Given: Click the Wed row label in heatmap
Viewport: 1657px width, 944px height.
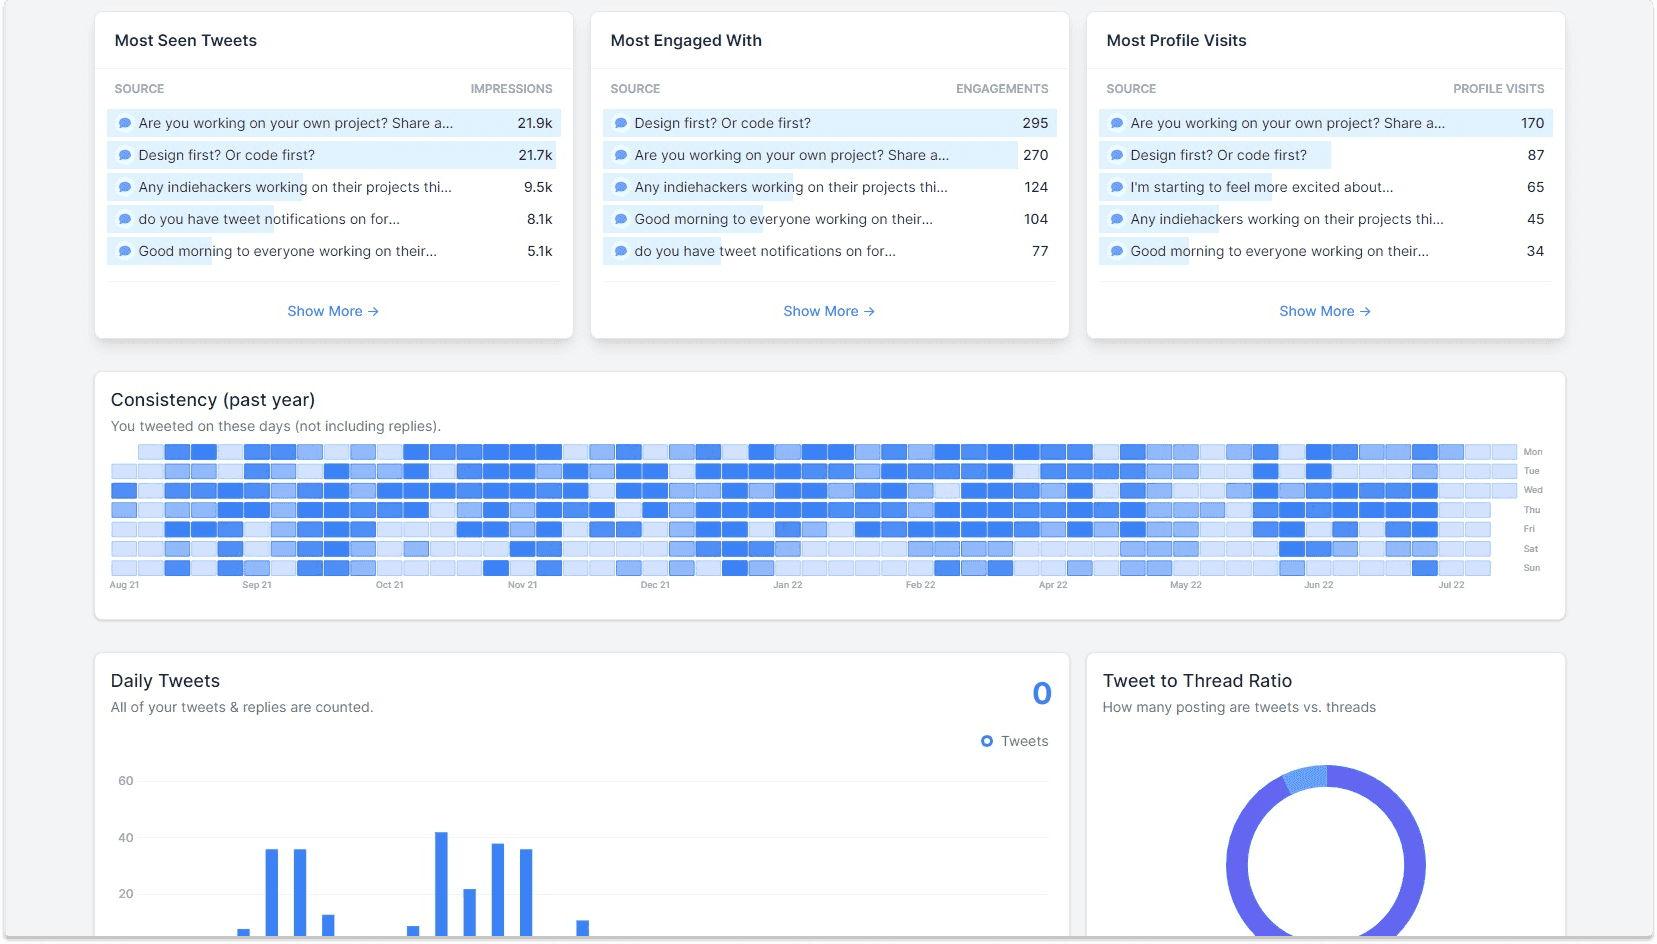Looking at the screenshot, I should 1533,490.
